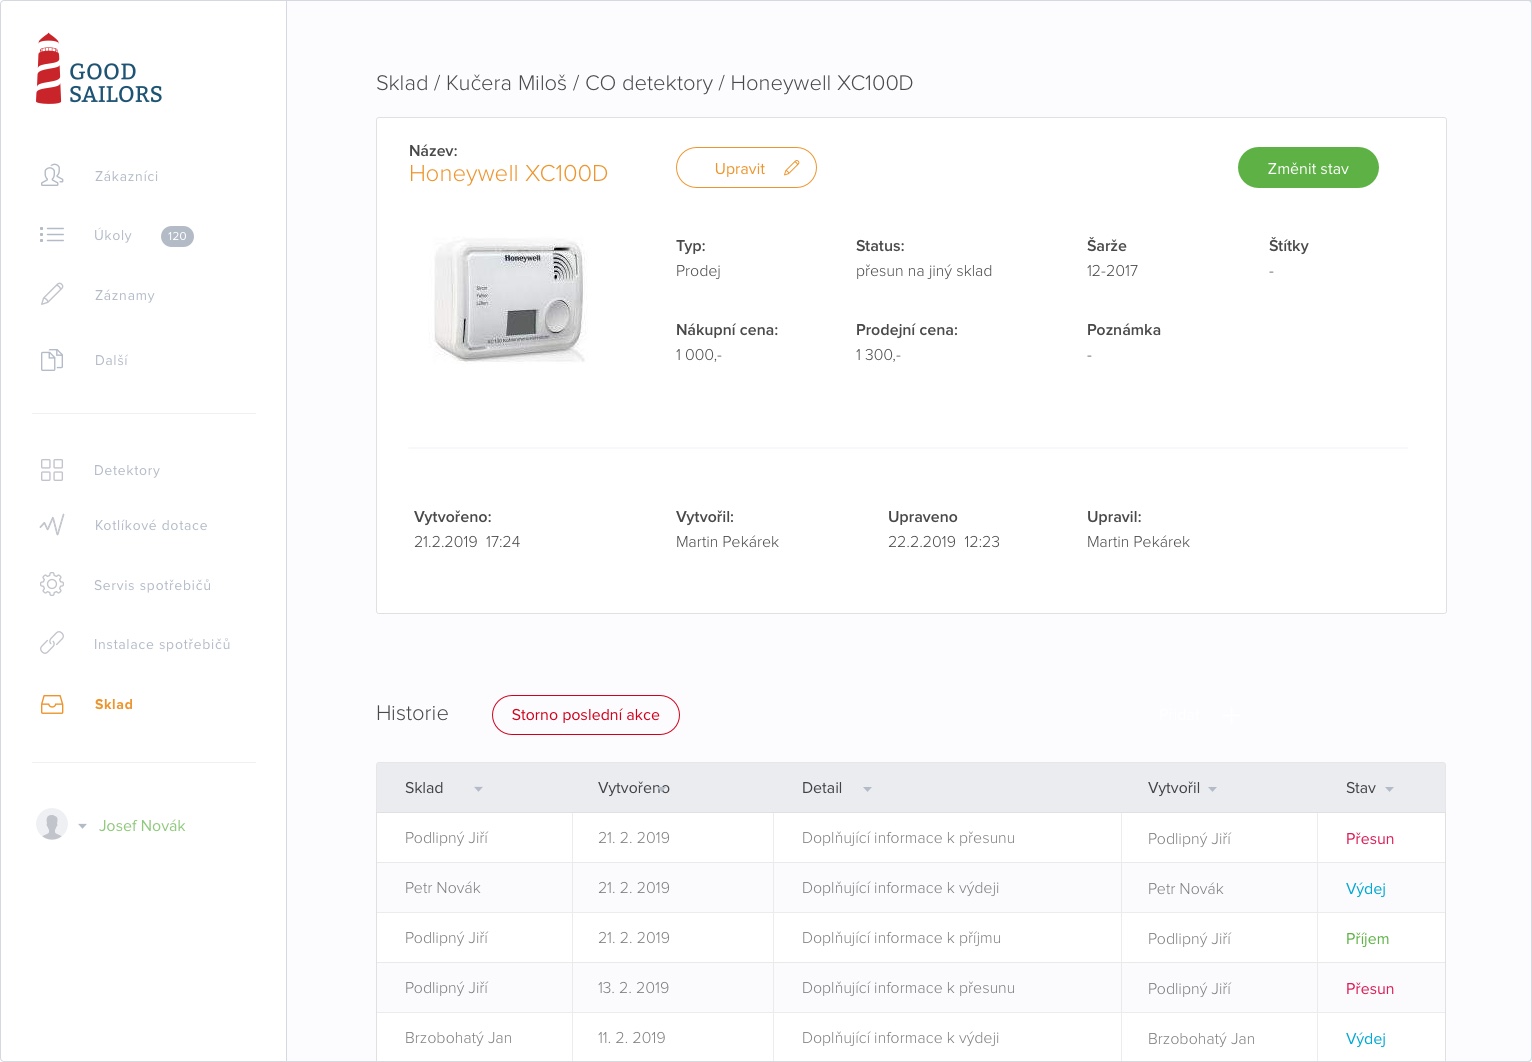Click the Šarže value 12-2017
This screenshot has height=1062, width=1532.
pos(1112,271)
